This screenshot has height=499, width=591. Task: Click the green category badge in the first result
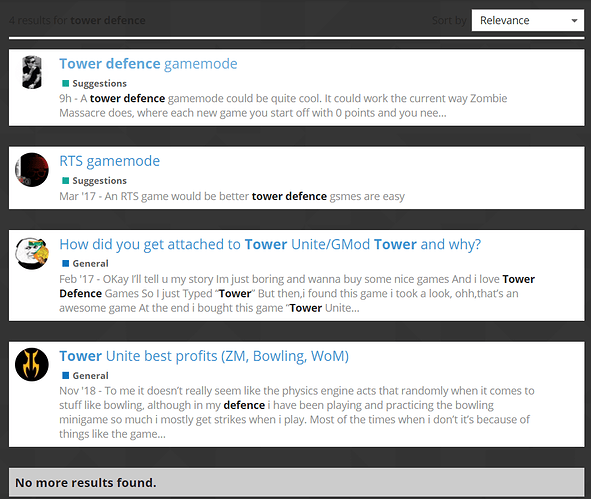tap(66, 83)
